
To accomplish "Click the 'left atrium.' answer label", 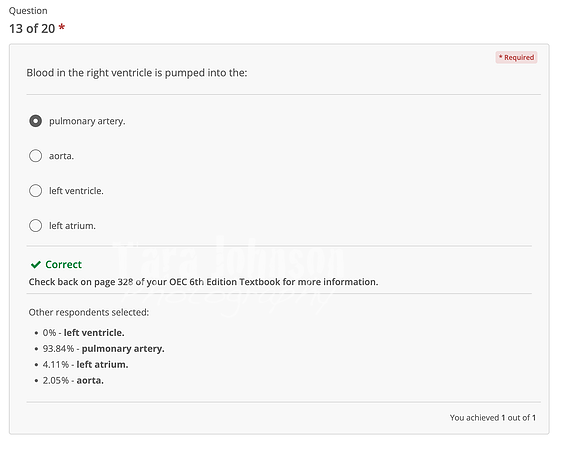I will point(72,226).
